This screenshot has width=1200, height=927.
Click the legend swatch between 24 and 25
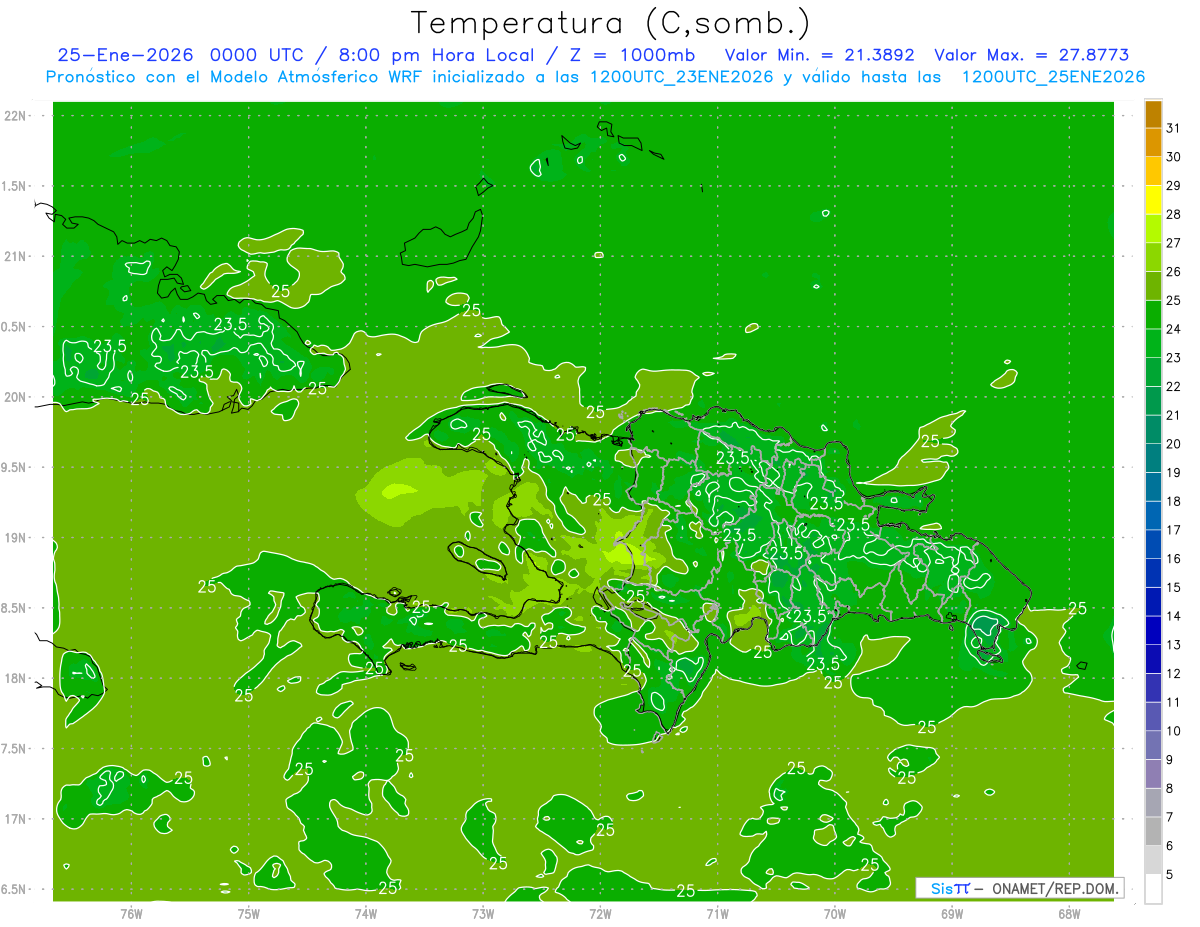pyautogui.click(x=1153, y=314)
